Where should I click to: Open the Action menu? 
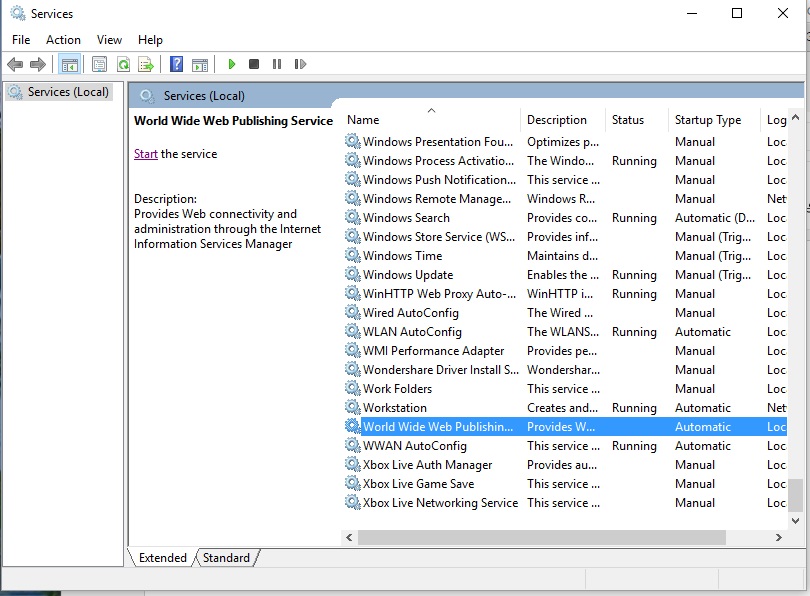(x=63, y=40)
